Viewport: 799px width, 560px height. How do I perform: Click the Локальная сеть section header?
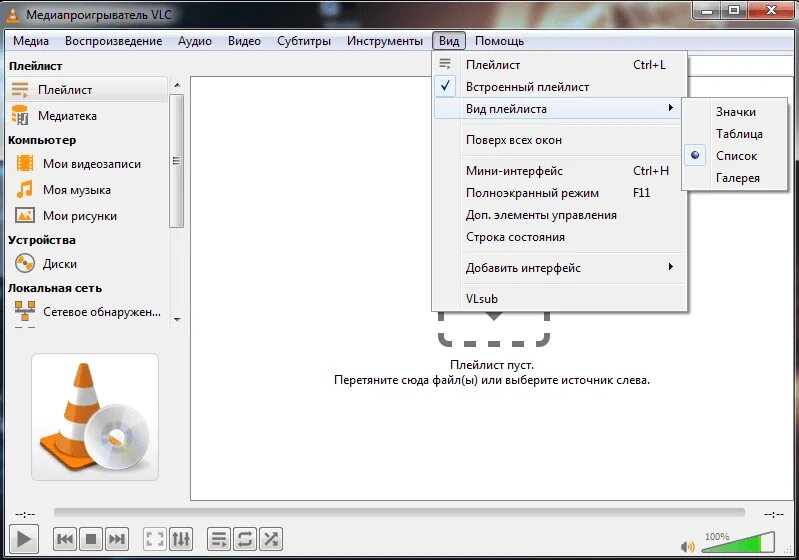[x=55, y=288]
